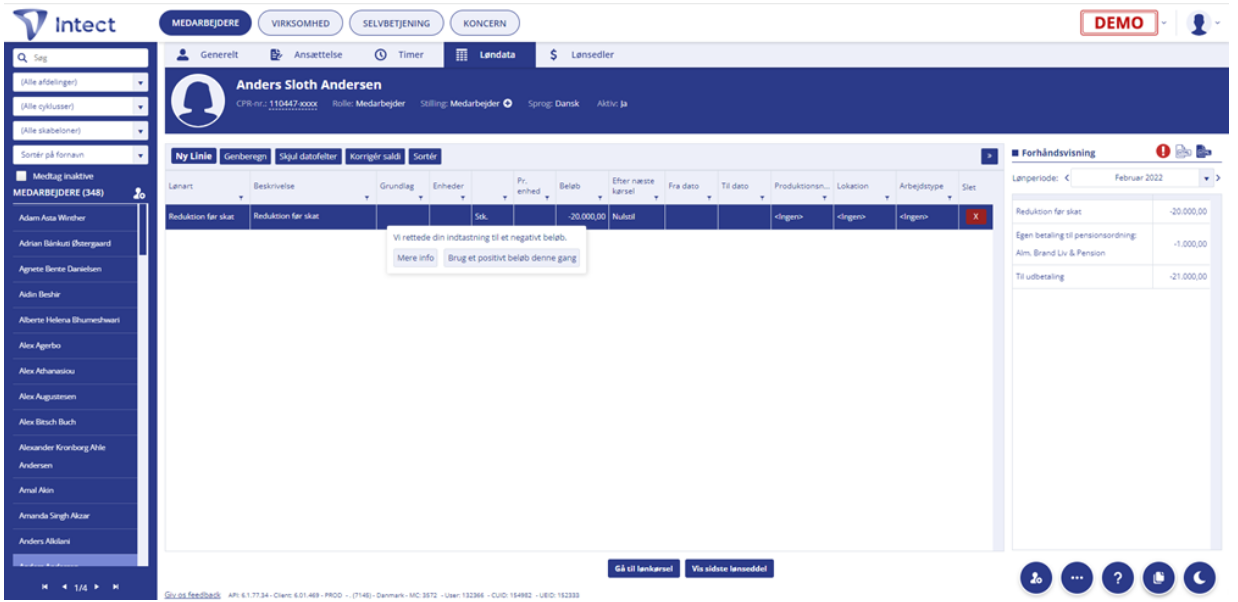Click the -20.000,00 Beløb cell
Viewport: 1238px width, 602px height.
[582, 216]
